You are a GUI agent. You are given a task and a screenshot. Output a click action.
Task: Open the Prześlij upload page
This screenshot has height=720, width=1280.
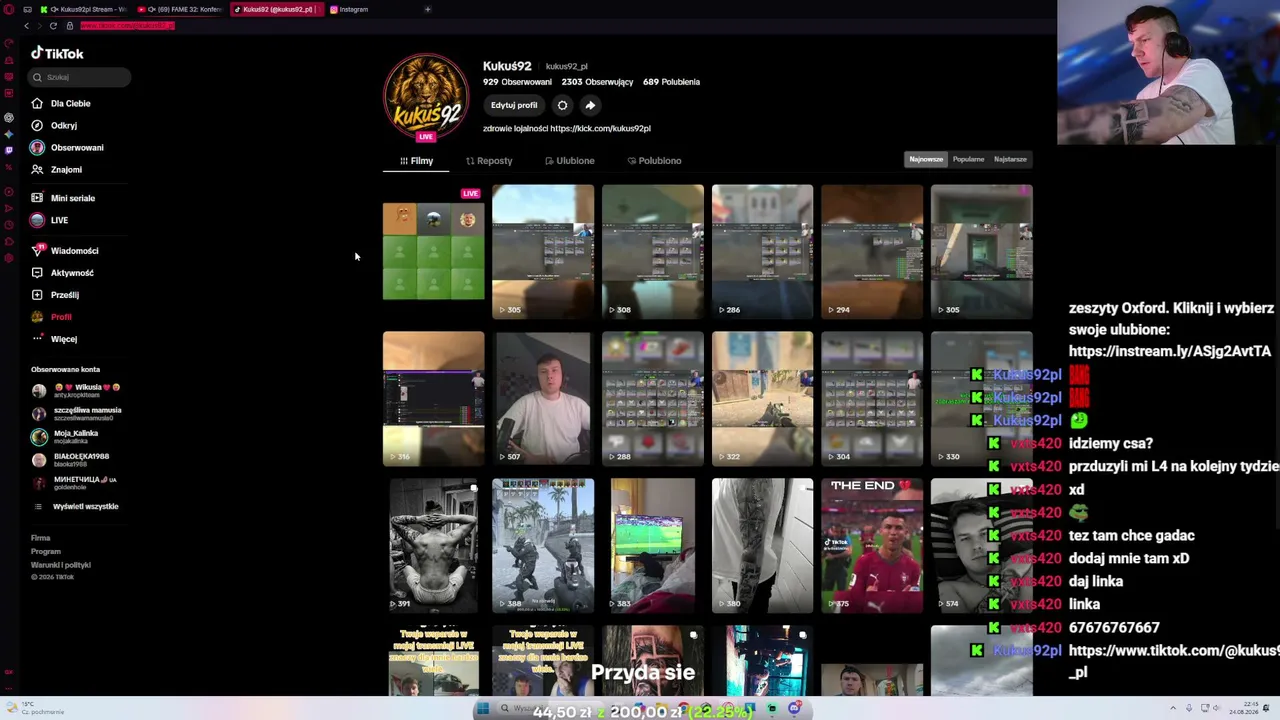(x=55, y=295)
